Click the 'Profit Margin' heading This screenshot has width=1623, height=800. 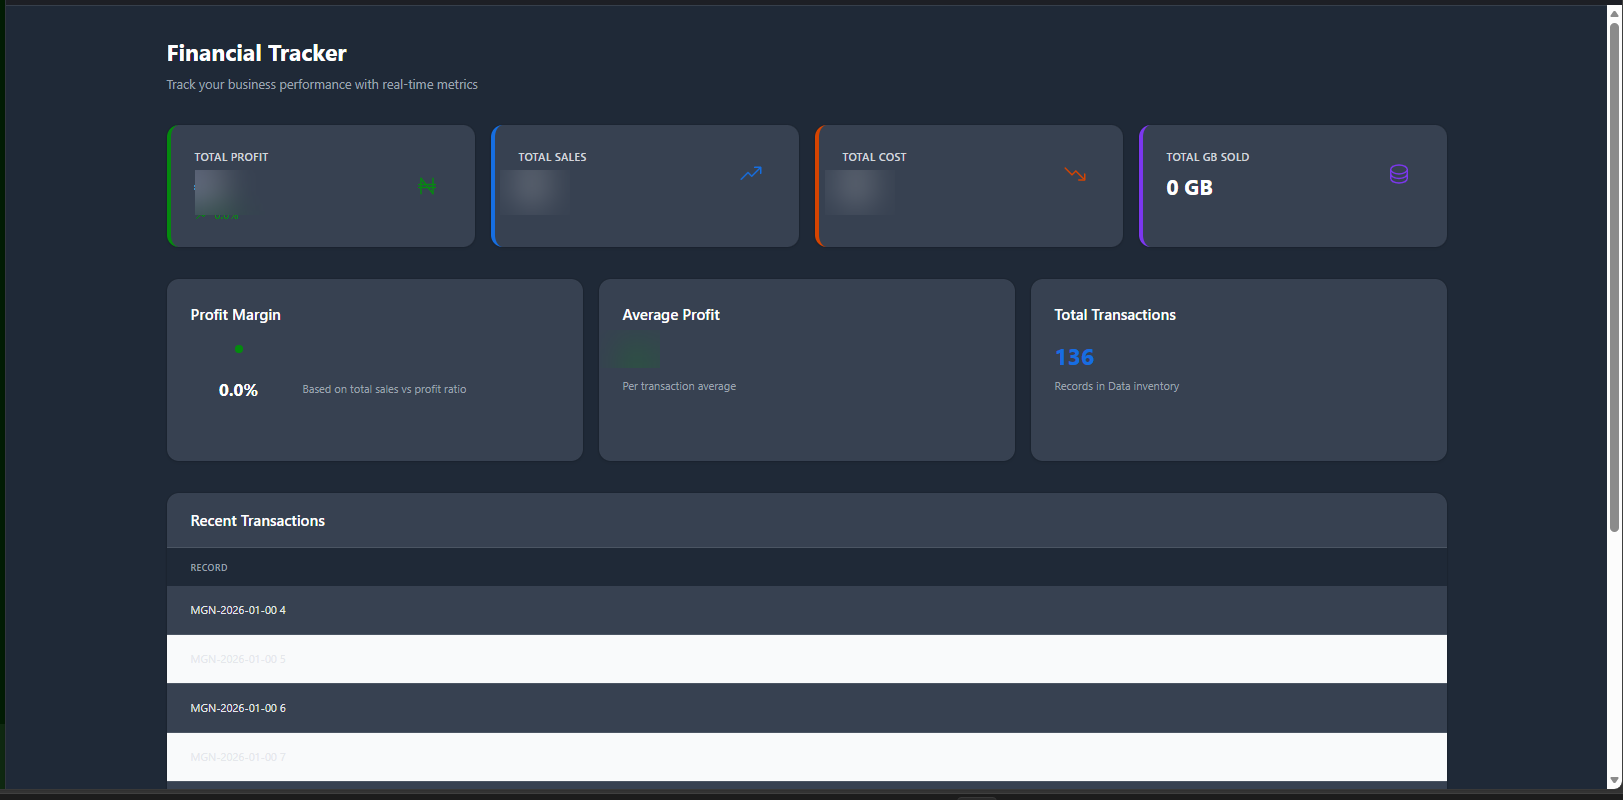236,314
